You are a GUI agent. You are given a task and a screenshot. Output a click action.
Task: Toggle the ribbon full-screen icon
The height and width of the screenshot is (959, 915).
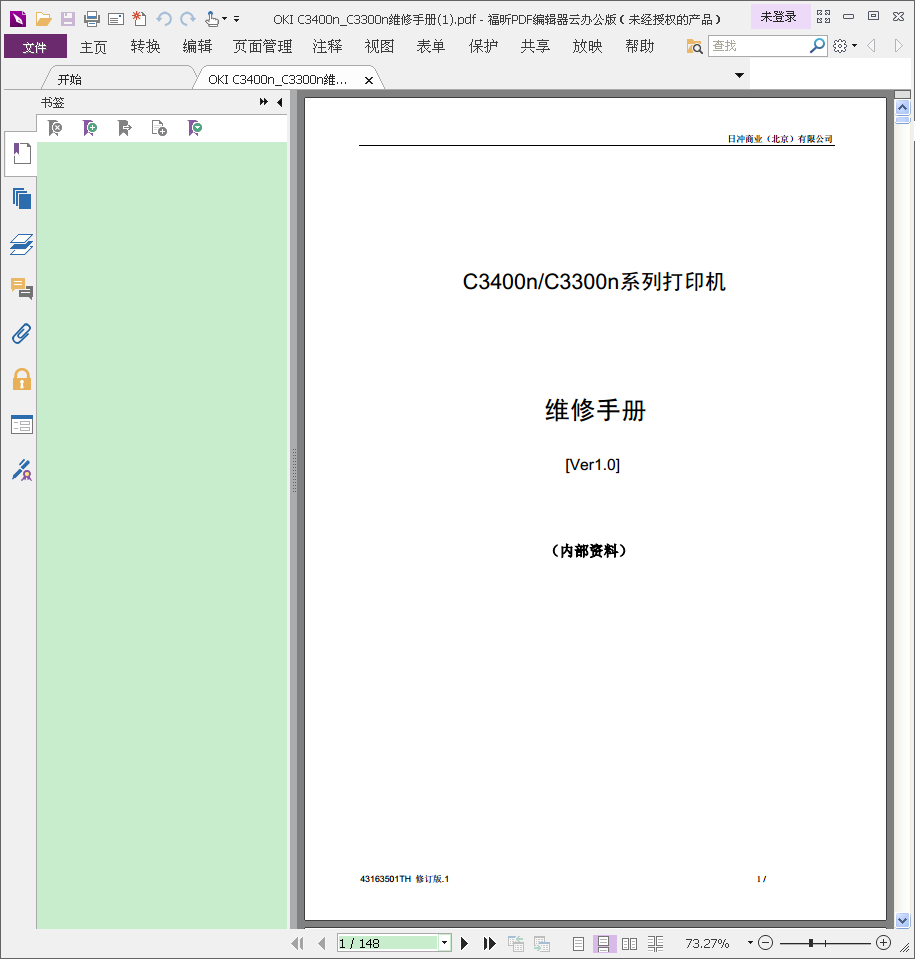tap(824, 17)
